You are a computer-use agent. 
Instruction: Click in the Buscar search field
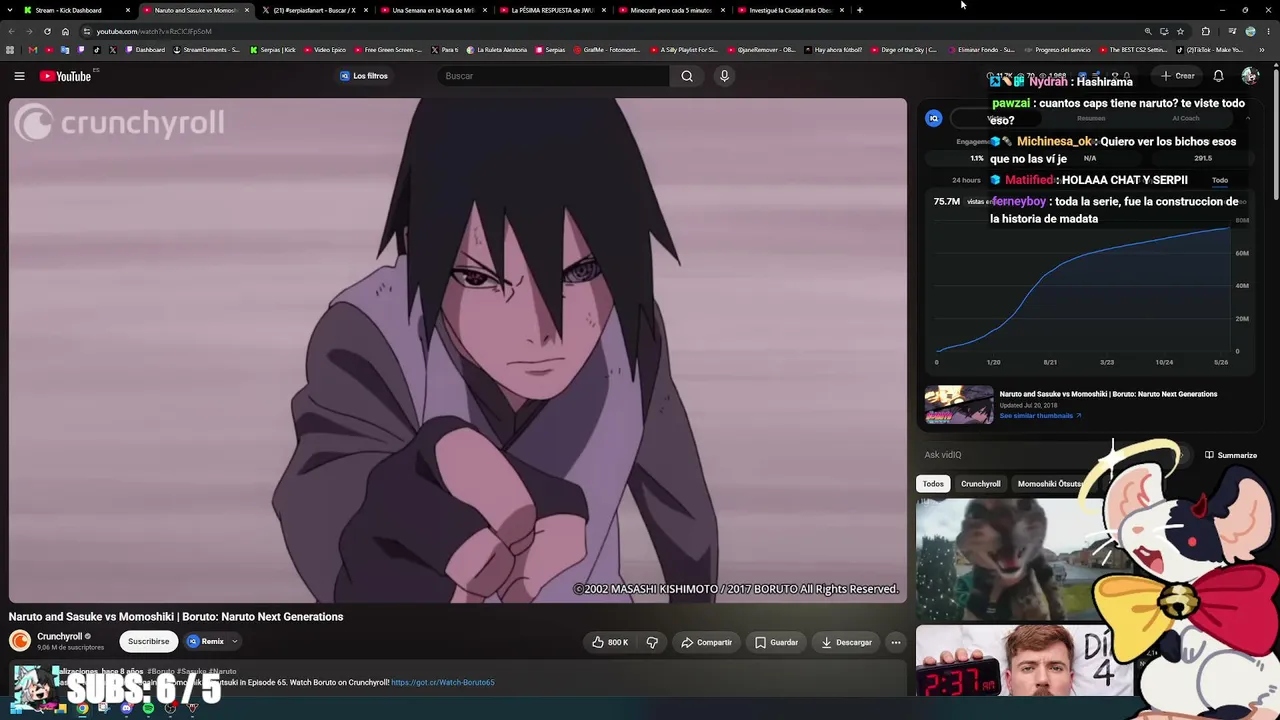(553, 76)
